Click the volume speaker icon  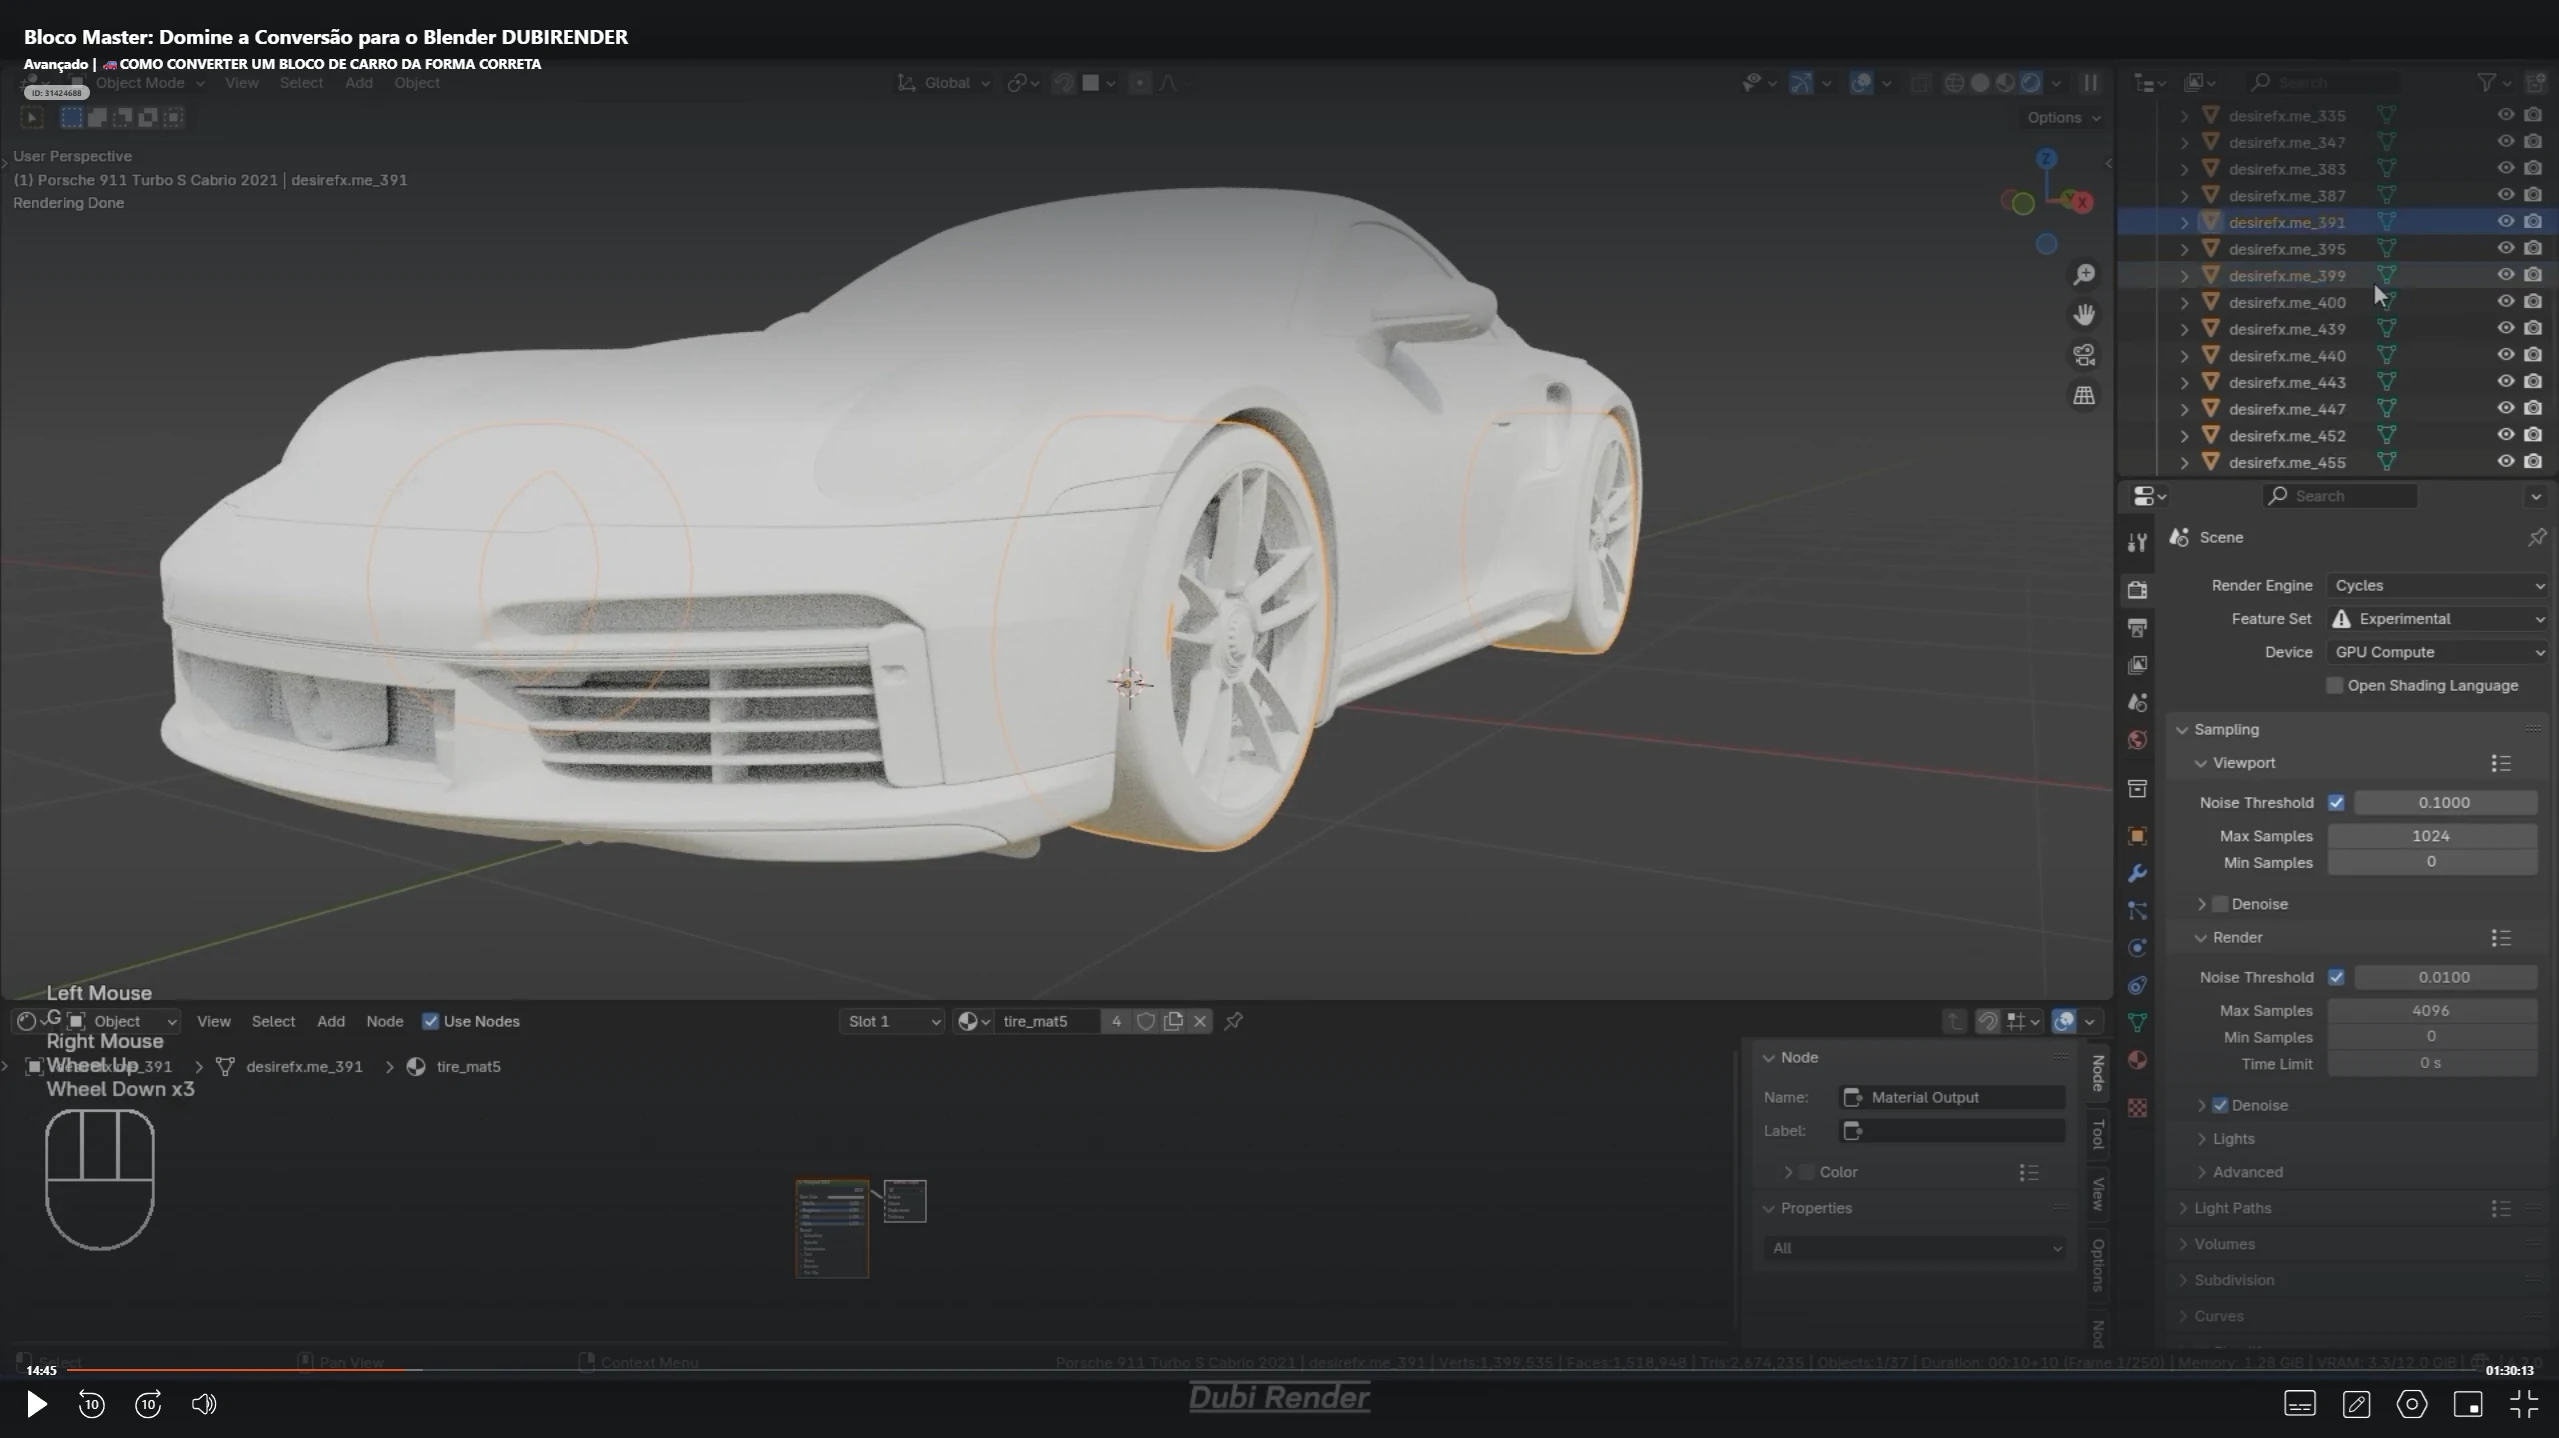click(x=203, y=1404)
